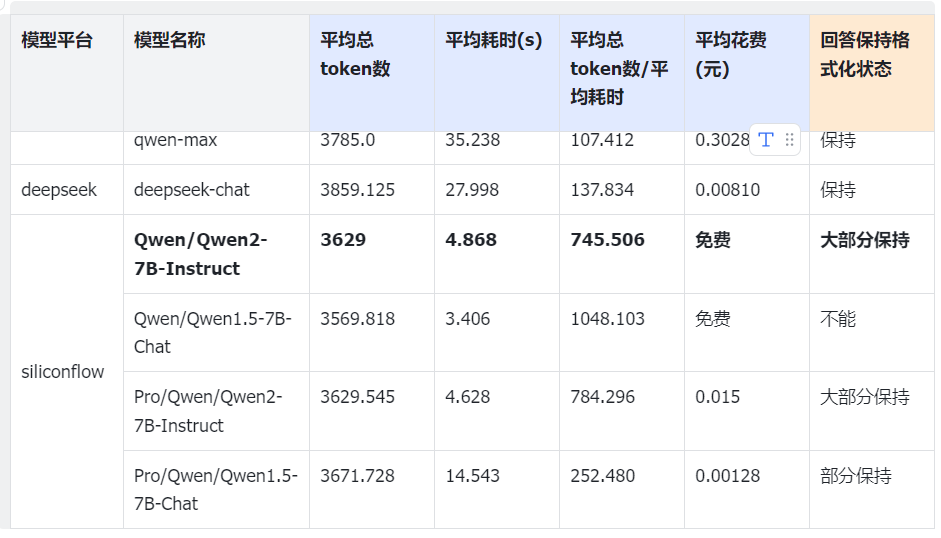The image size is (941, 538).
Task: Select the bold 745.506 value cell
Action: [607, 240]
